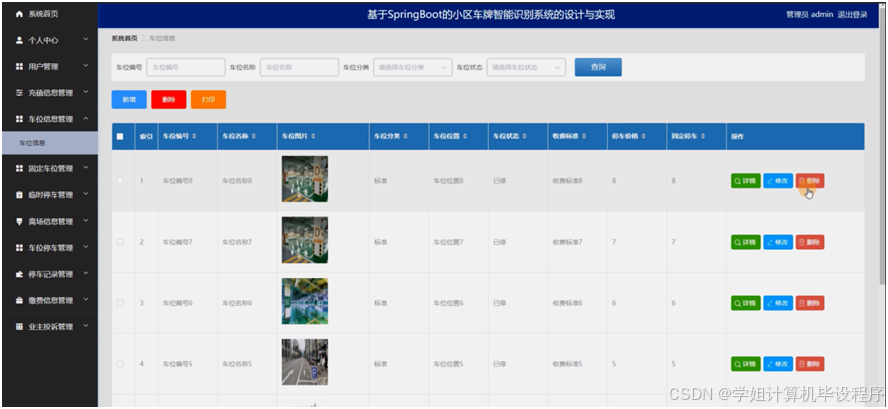Image resolution: width=888 pixels, height=409 pixels.
Task: Open the 车位编号8 parking thumbnail
Action: coord(305,179)
